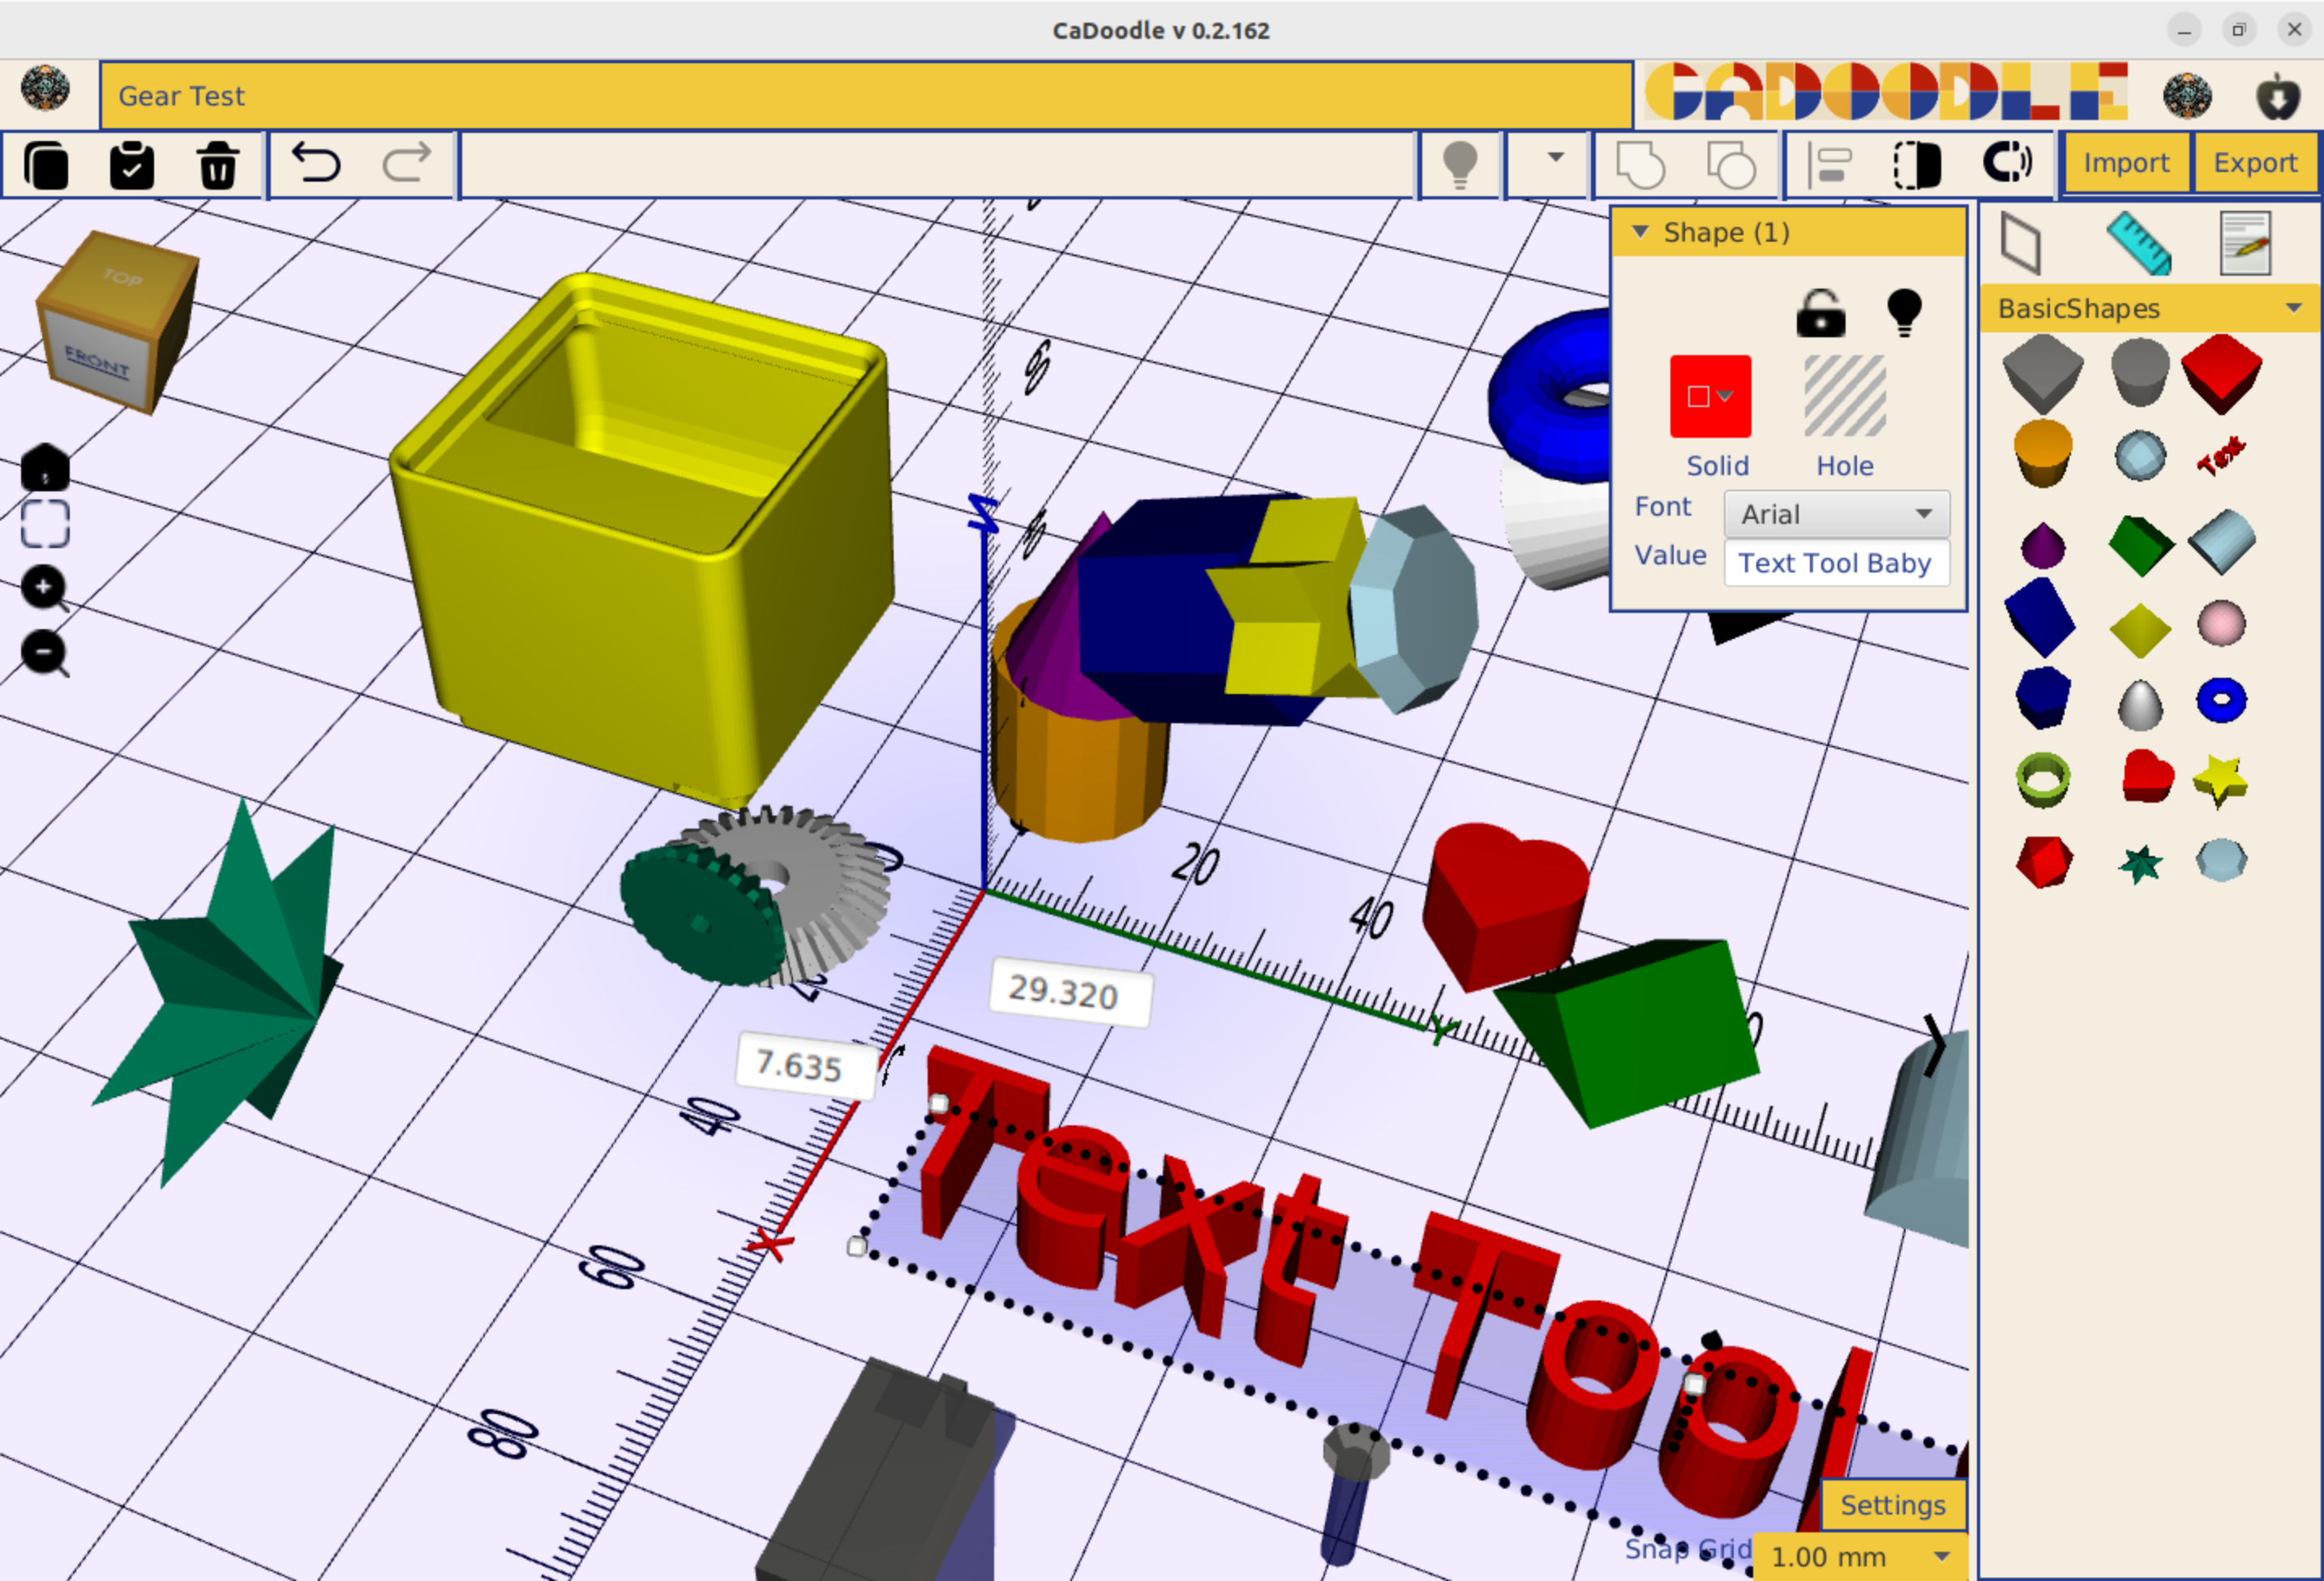Image resolution: width=2324 pixels, height=1581 pixels.
Task: Open the red Solid color swatch
Action: point(1709,397)
